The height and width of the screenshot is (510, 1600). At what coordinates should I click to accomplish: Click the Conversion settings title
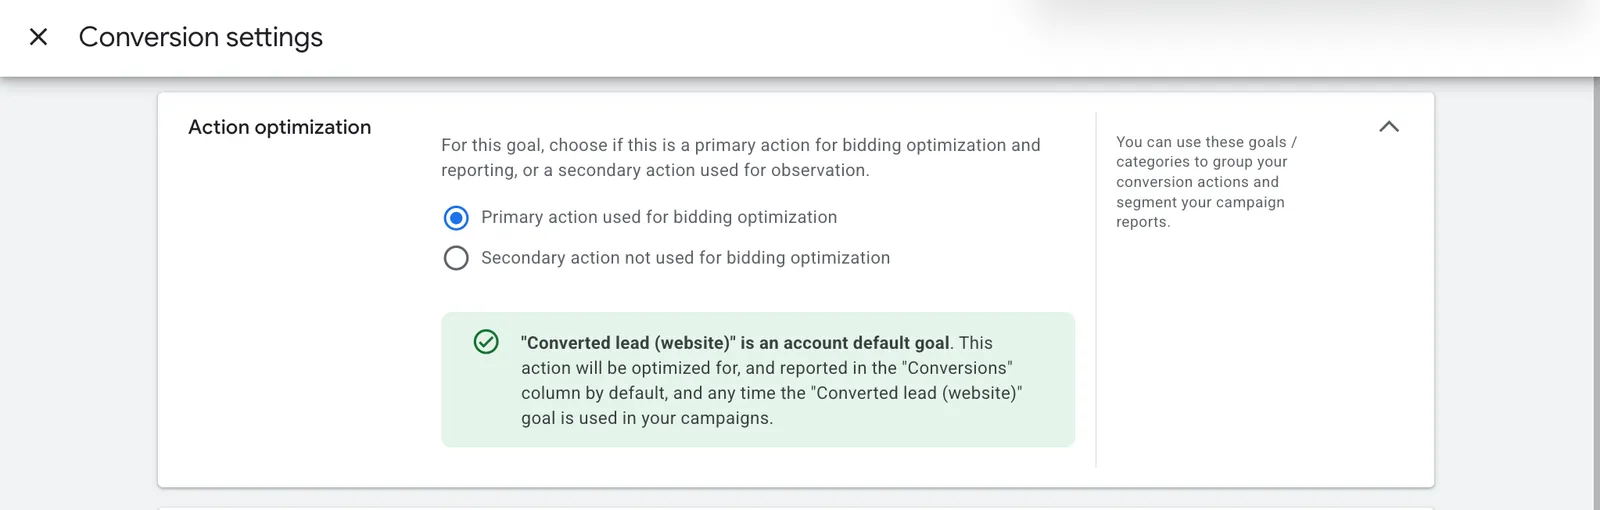click(201, 37)
